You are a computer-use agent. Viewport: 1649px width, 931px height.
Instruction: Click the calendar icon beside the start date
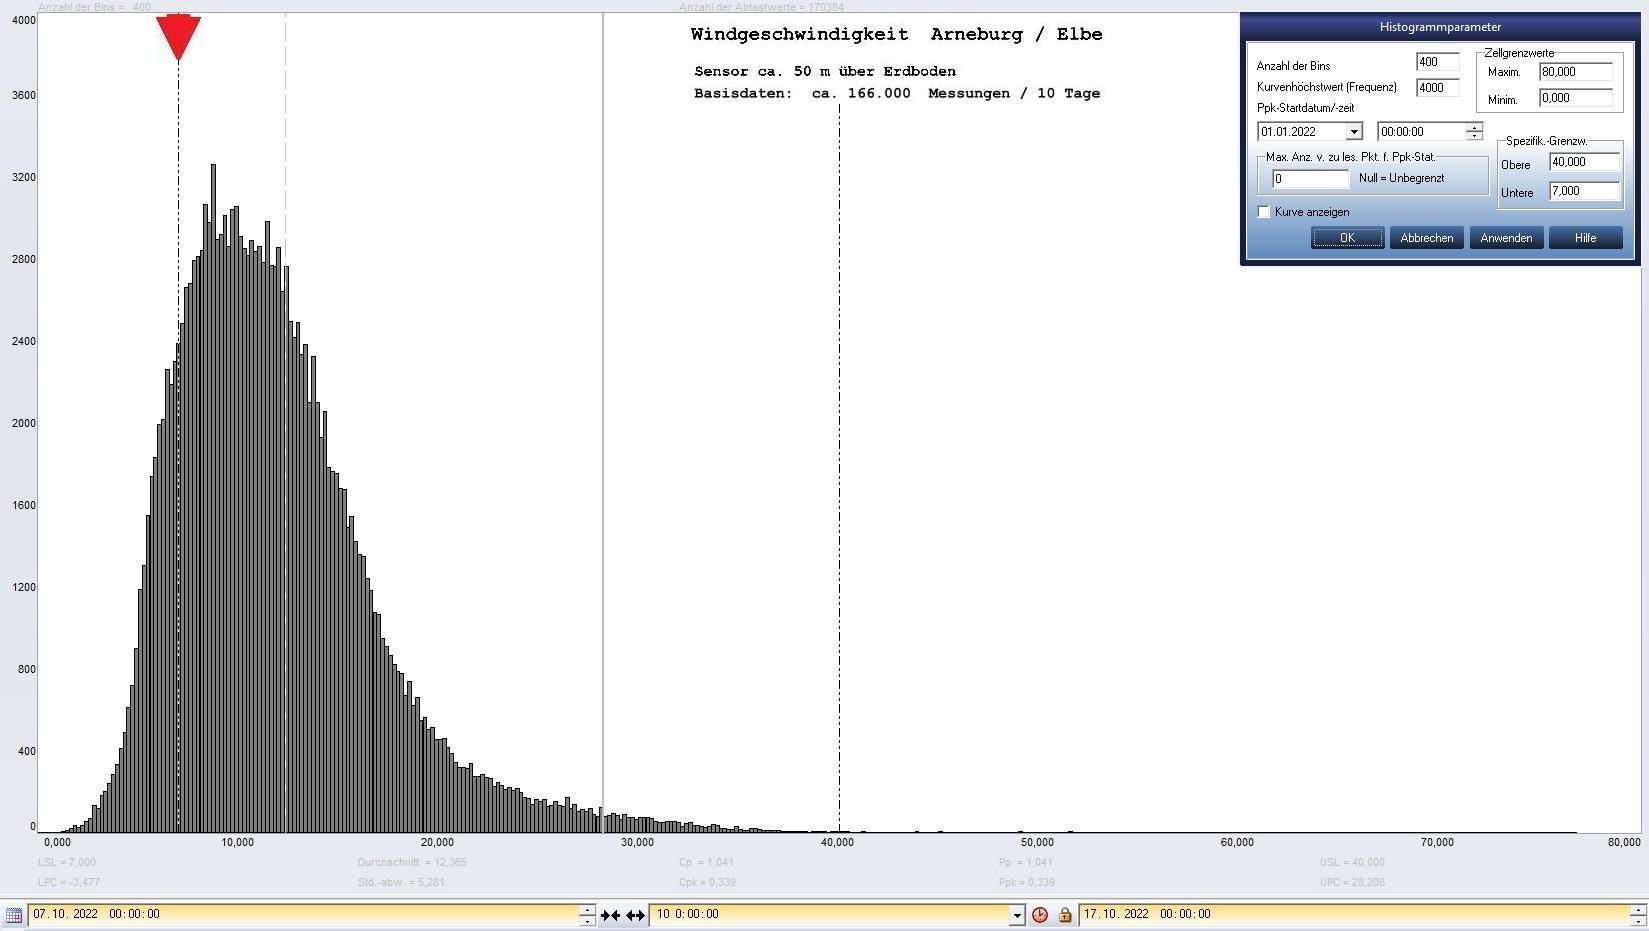pyautogui.click(x=13, y=915)
